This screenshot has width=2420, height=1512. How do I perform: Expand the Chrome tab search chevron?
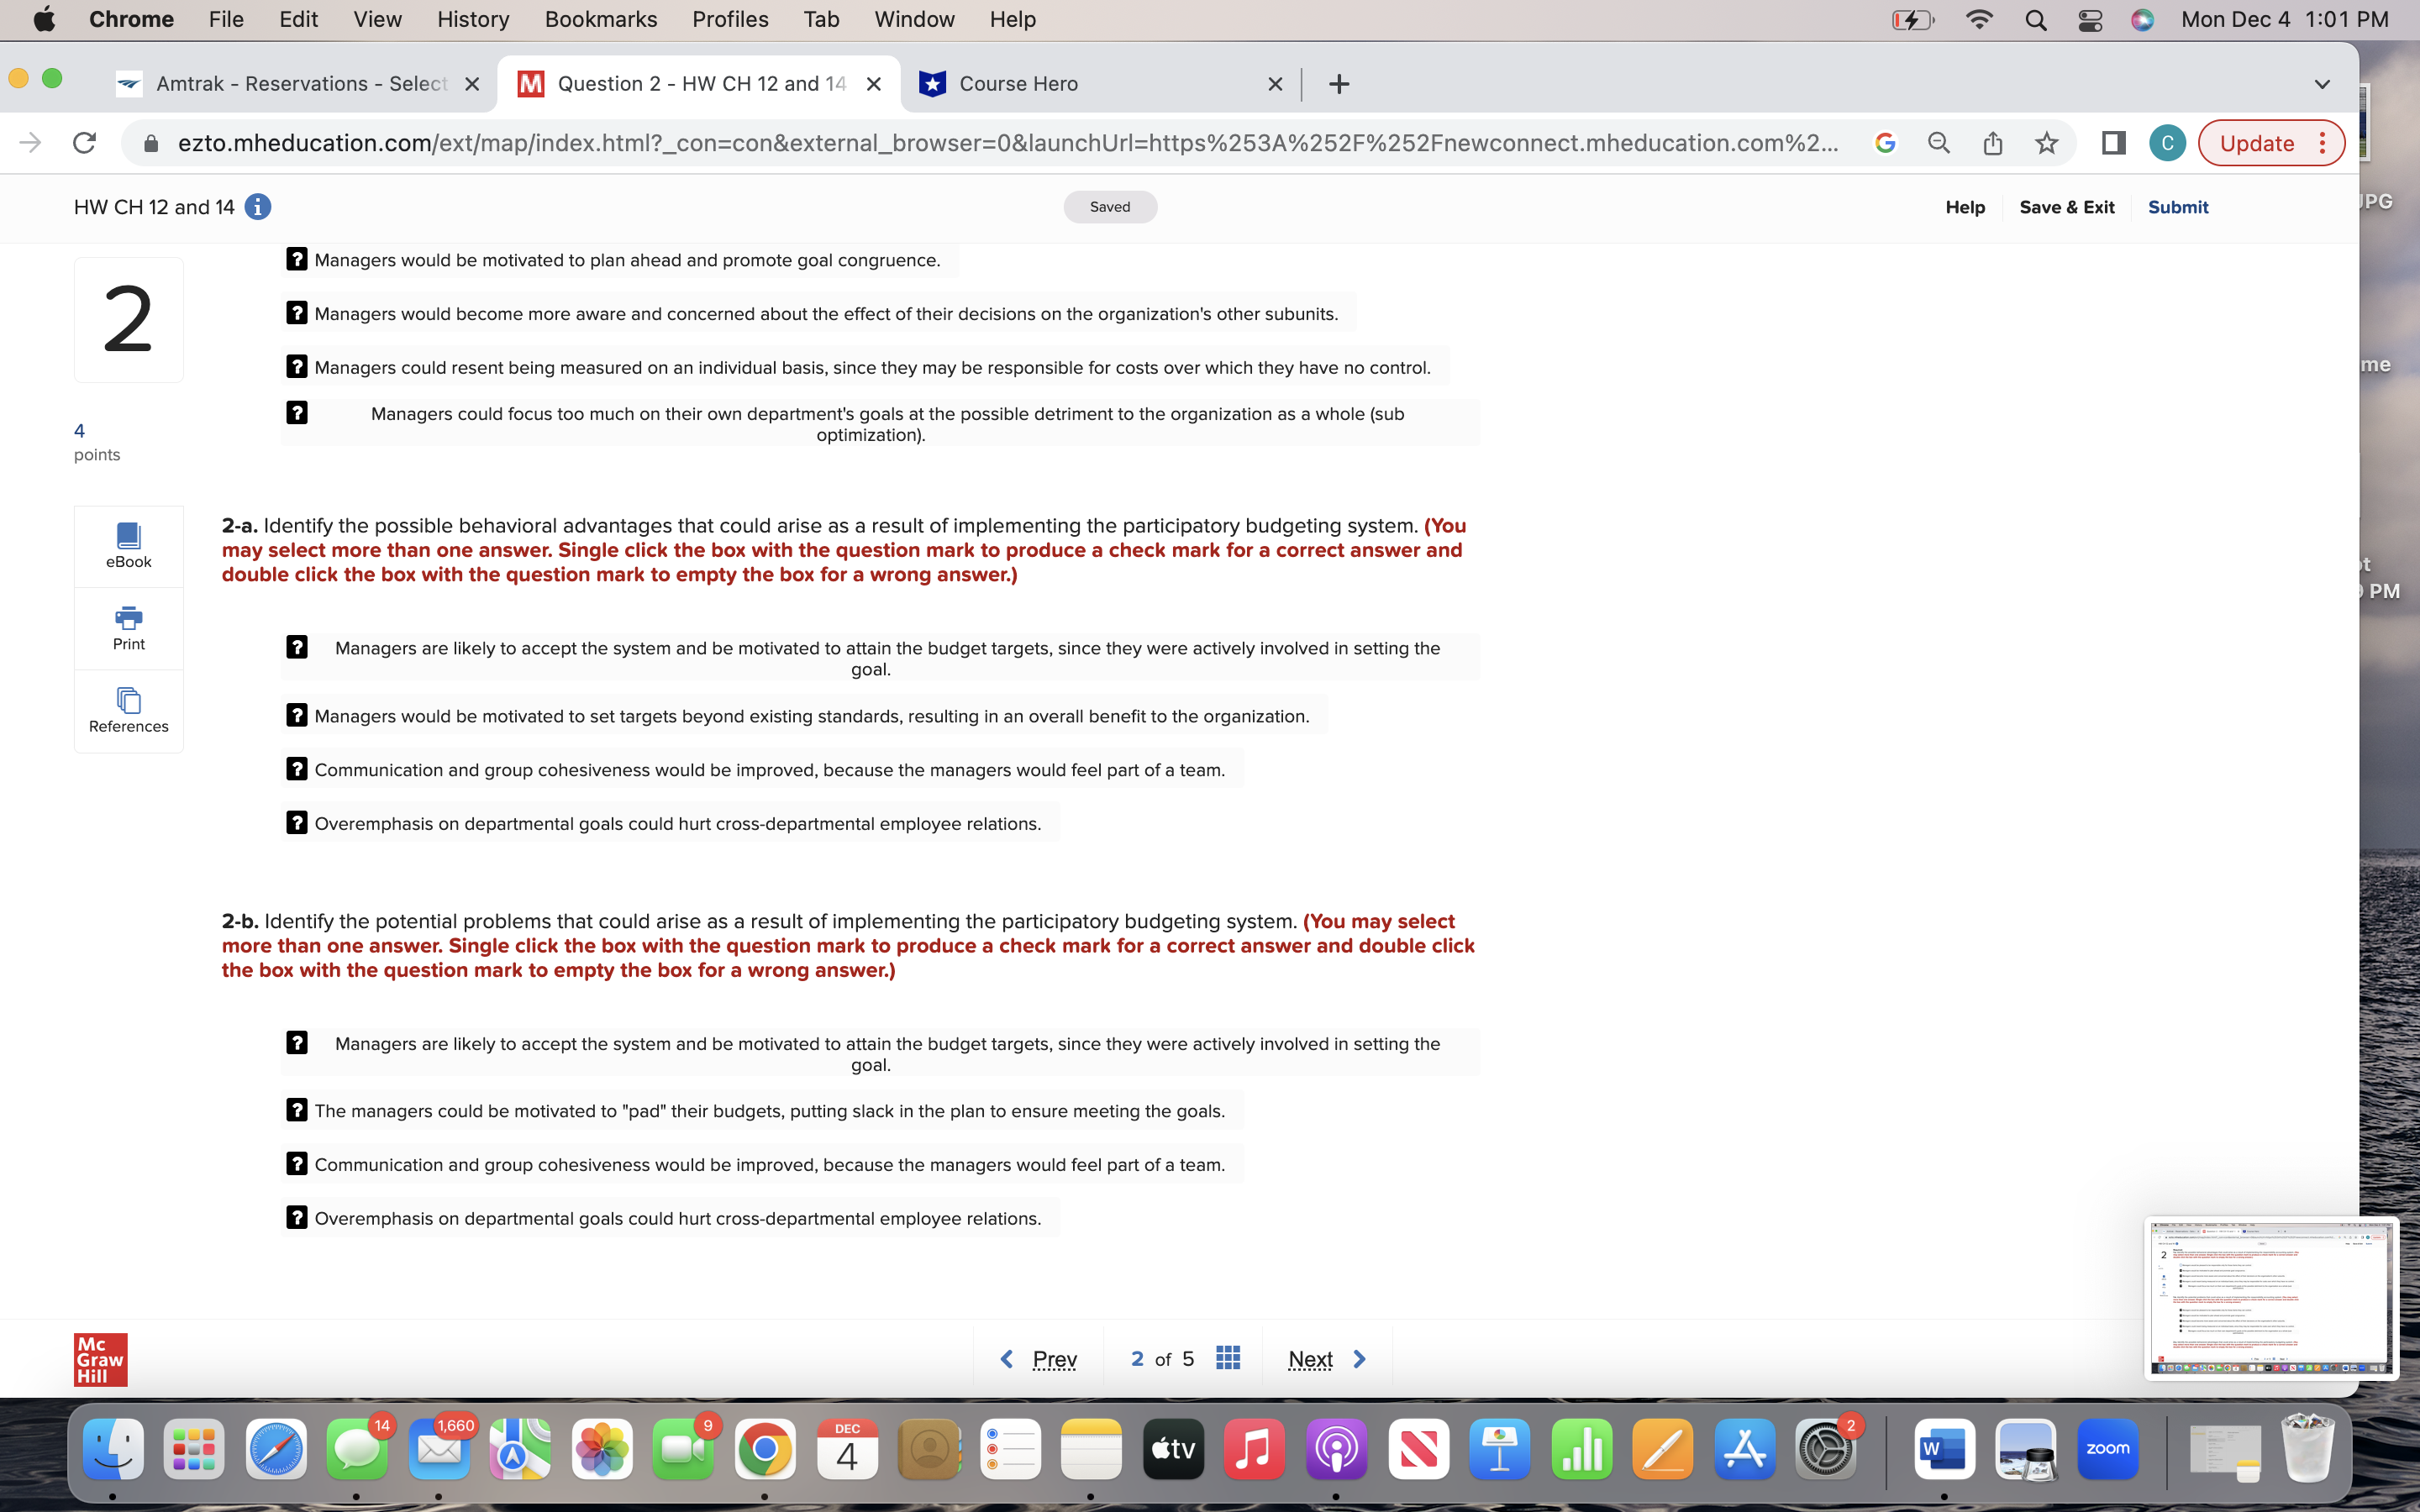[2322, 84]
